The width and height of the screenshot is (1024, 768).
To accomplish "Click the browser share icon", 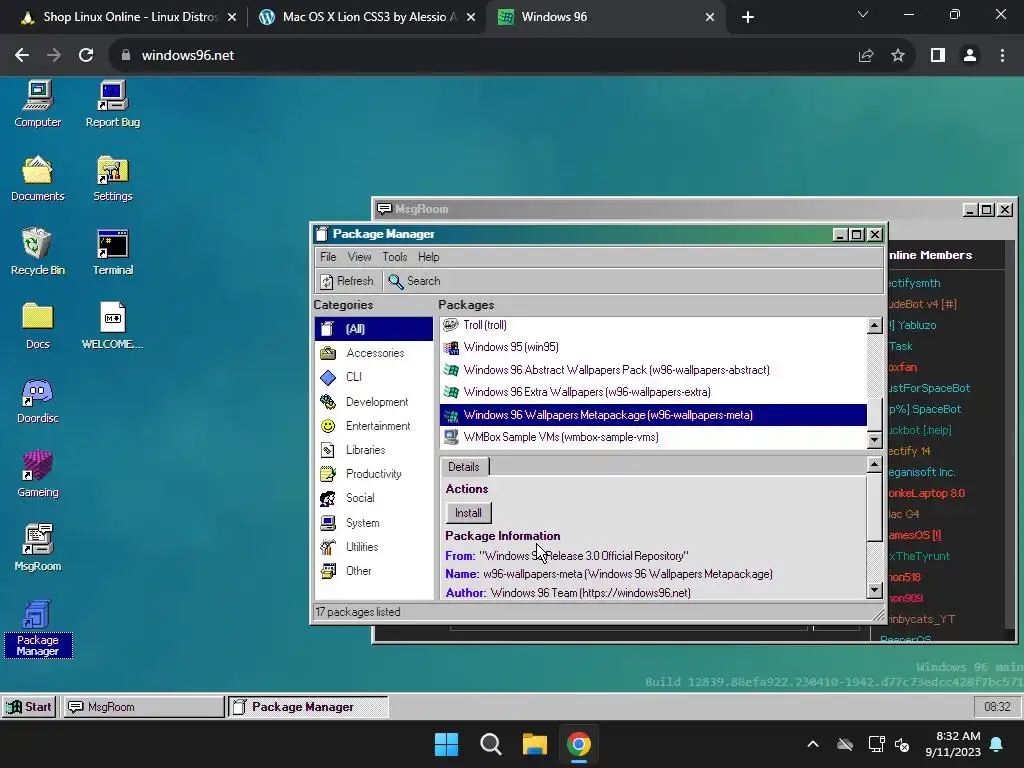I will coord(866,56).
